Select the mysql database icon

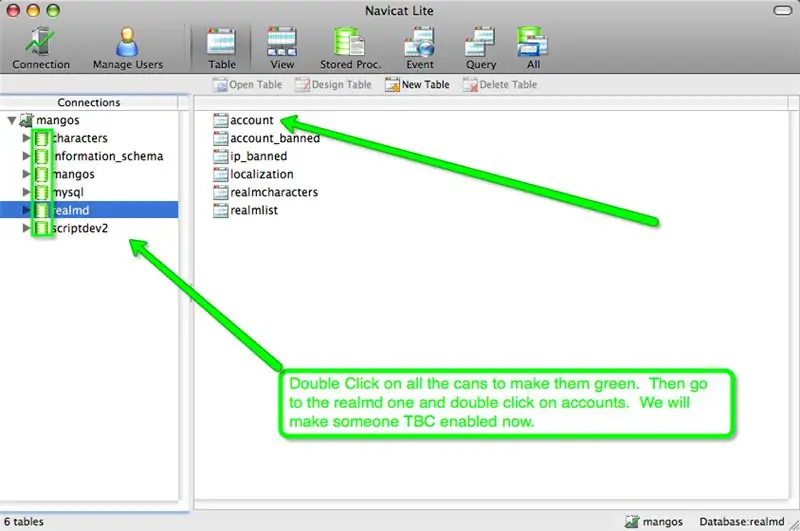pos(42,192)
